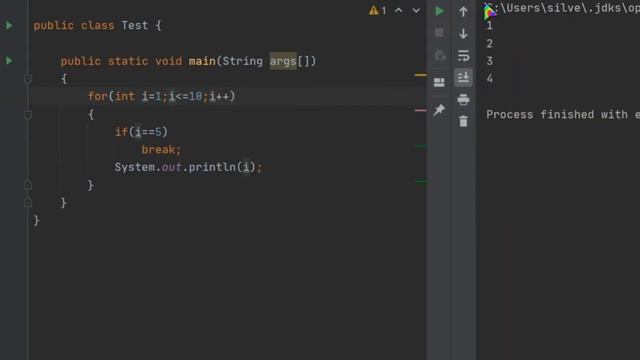Click the for loop closing brace fold marker
This screenshot has height=360, width=640.
(x=28, y=185)
